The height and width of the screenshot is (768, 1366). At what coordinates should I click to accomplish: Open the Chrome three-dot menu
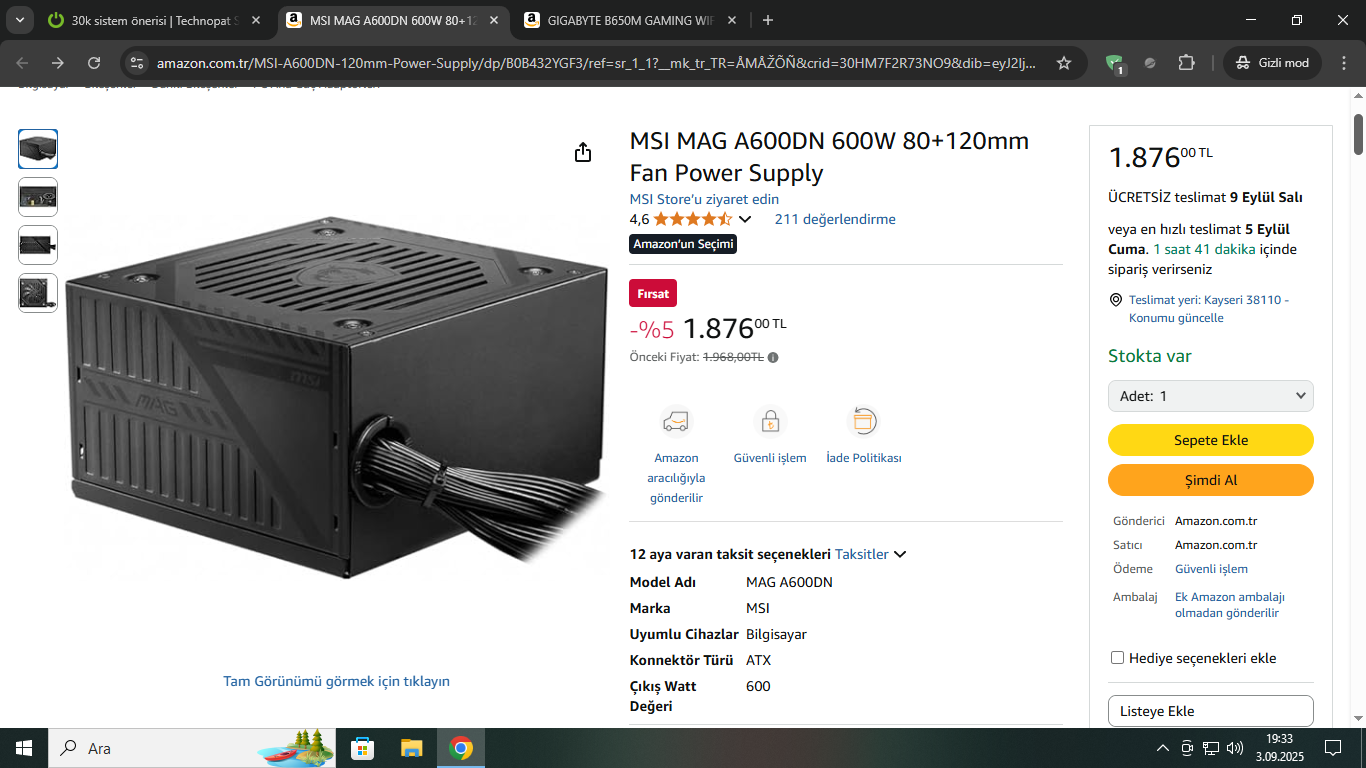(1343, 63)
